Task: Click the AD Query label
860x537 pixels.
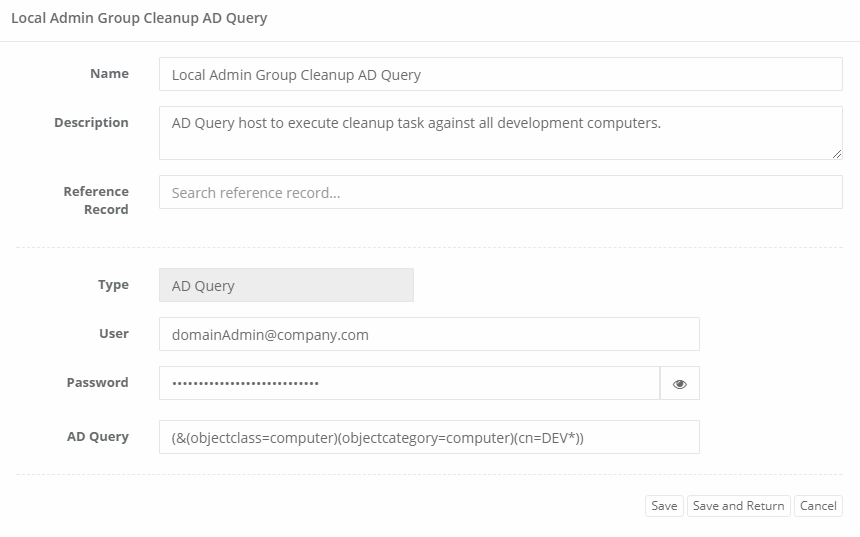Action: click(97, 437)
